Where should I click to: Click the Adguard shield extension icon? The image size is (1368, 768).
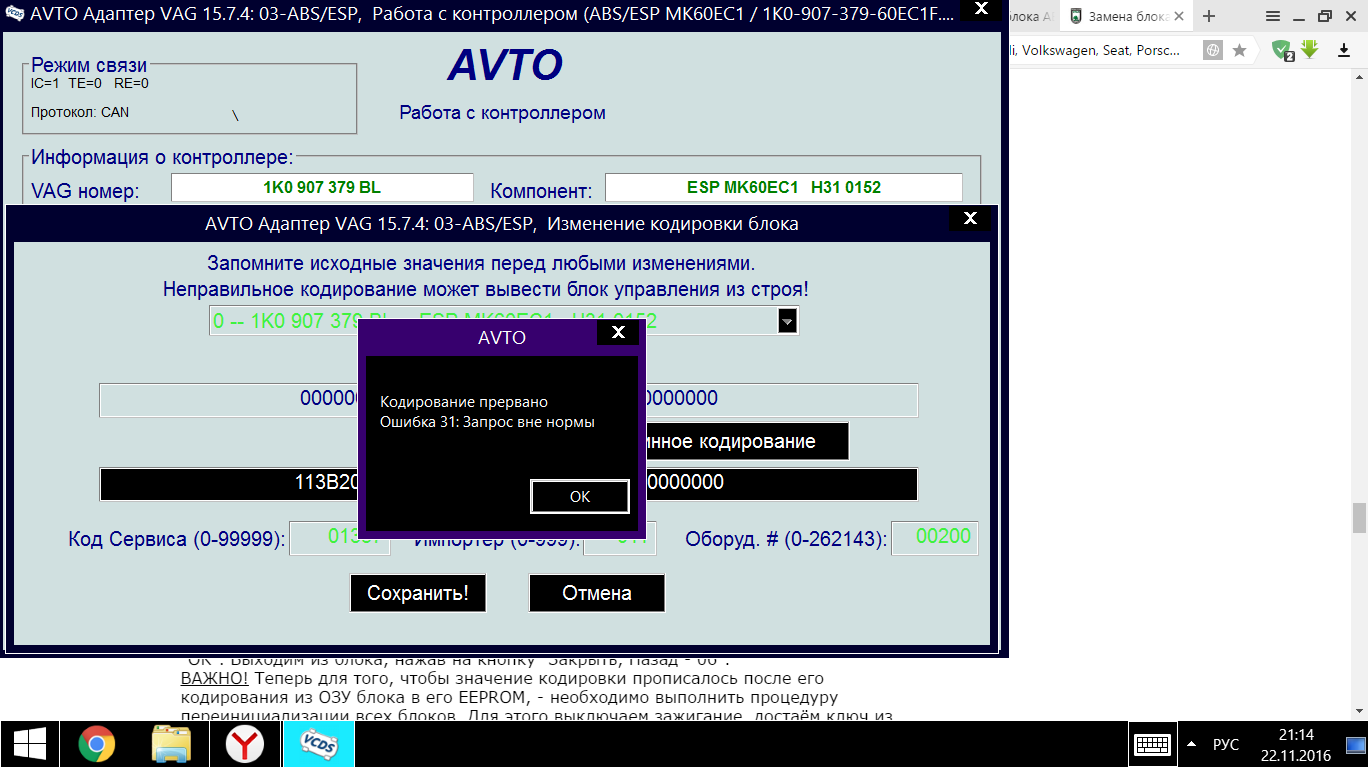[1281, 50]
